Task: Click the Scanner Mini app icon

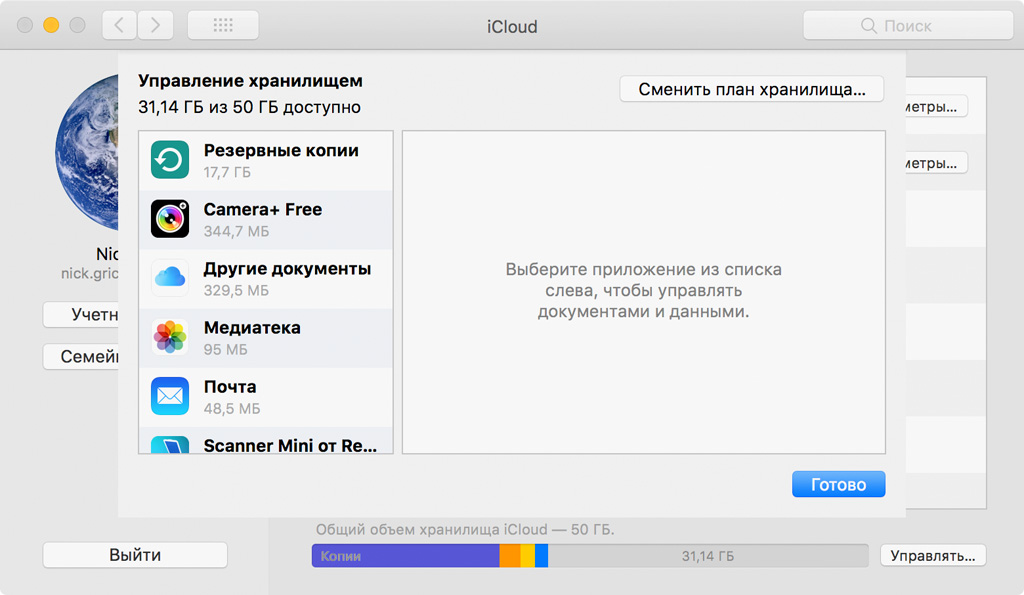Action: [170, 444]
